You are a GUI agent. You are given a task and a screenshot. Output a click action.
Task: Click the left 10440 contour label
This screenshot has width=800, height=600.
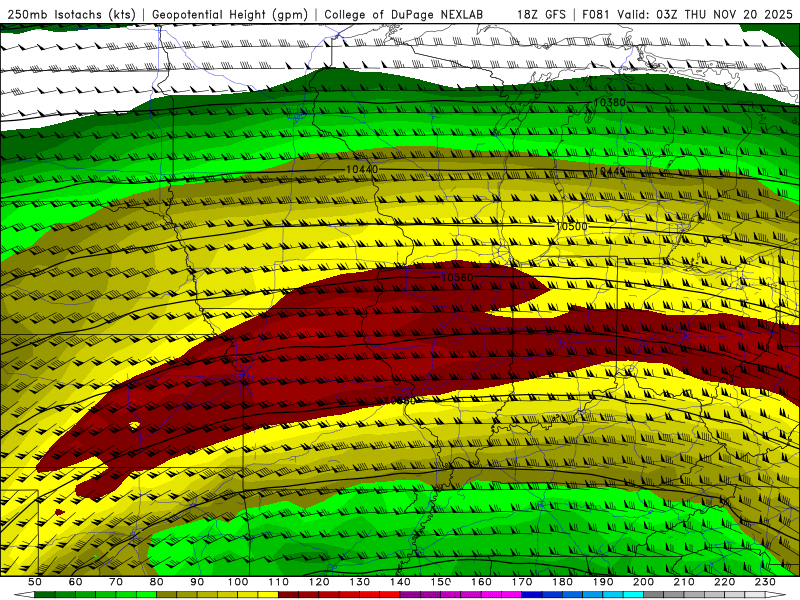pyautogui.click(x=362, y=169)
